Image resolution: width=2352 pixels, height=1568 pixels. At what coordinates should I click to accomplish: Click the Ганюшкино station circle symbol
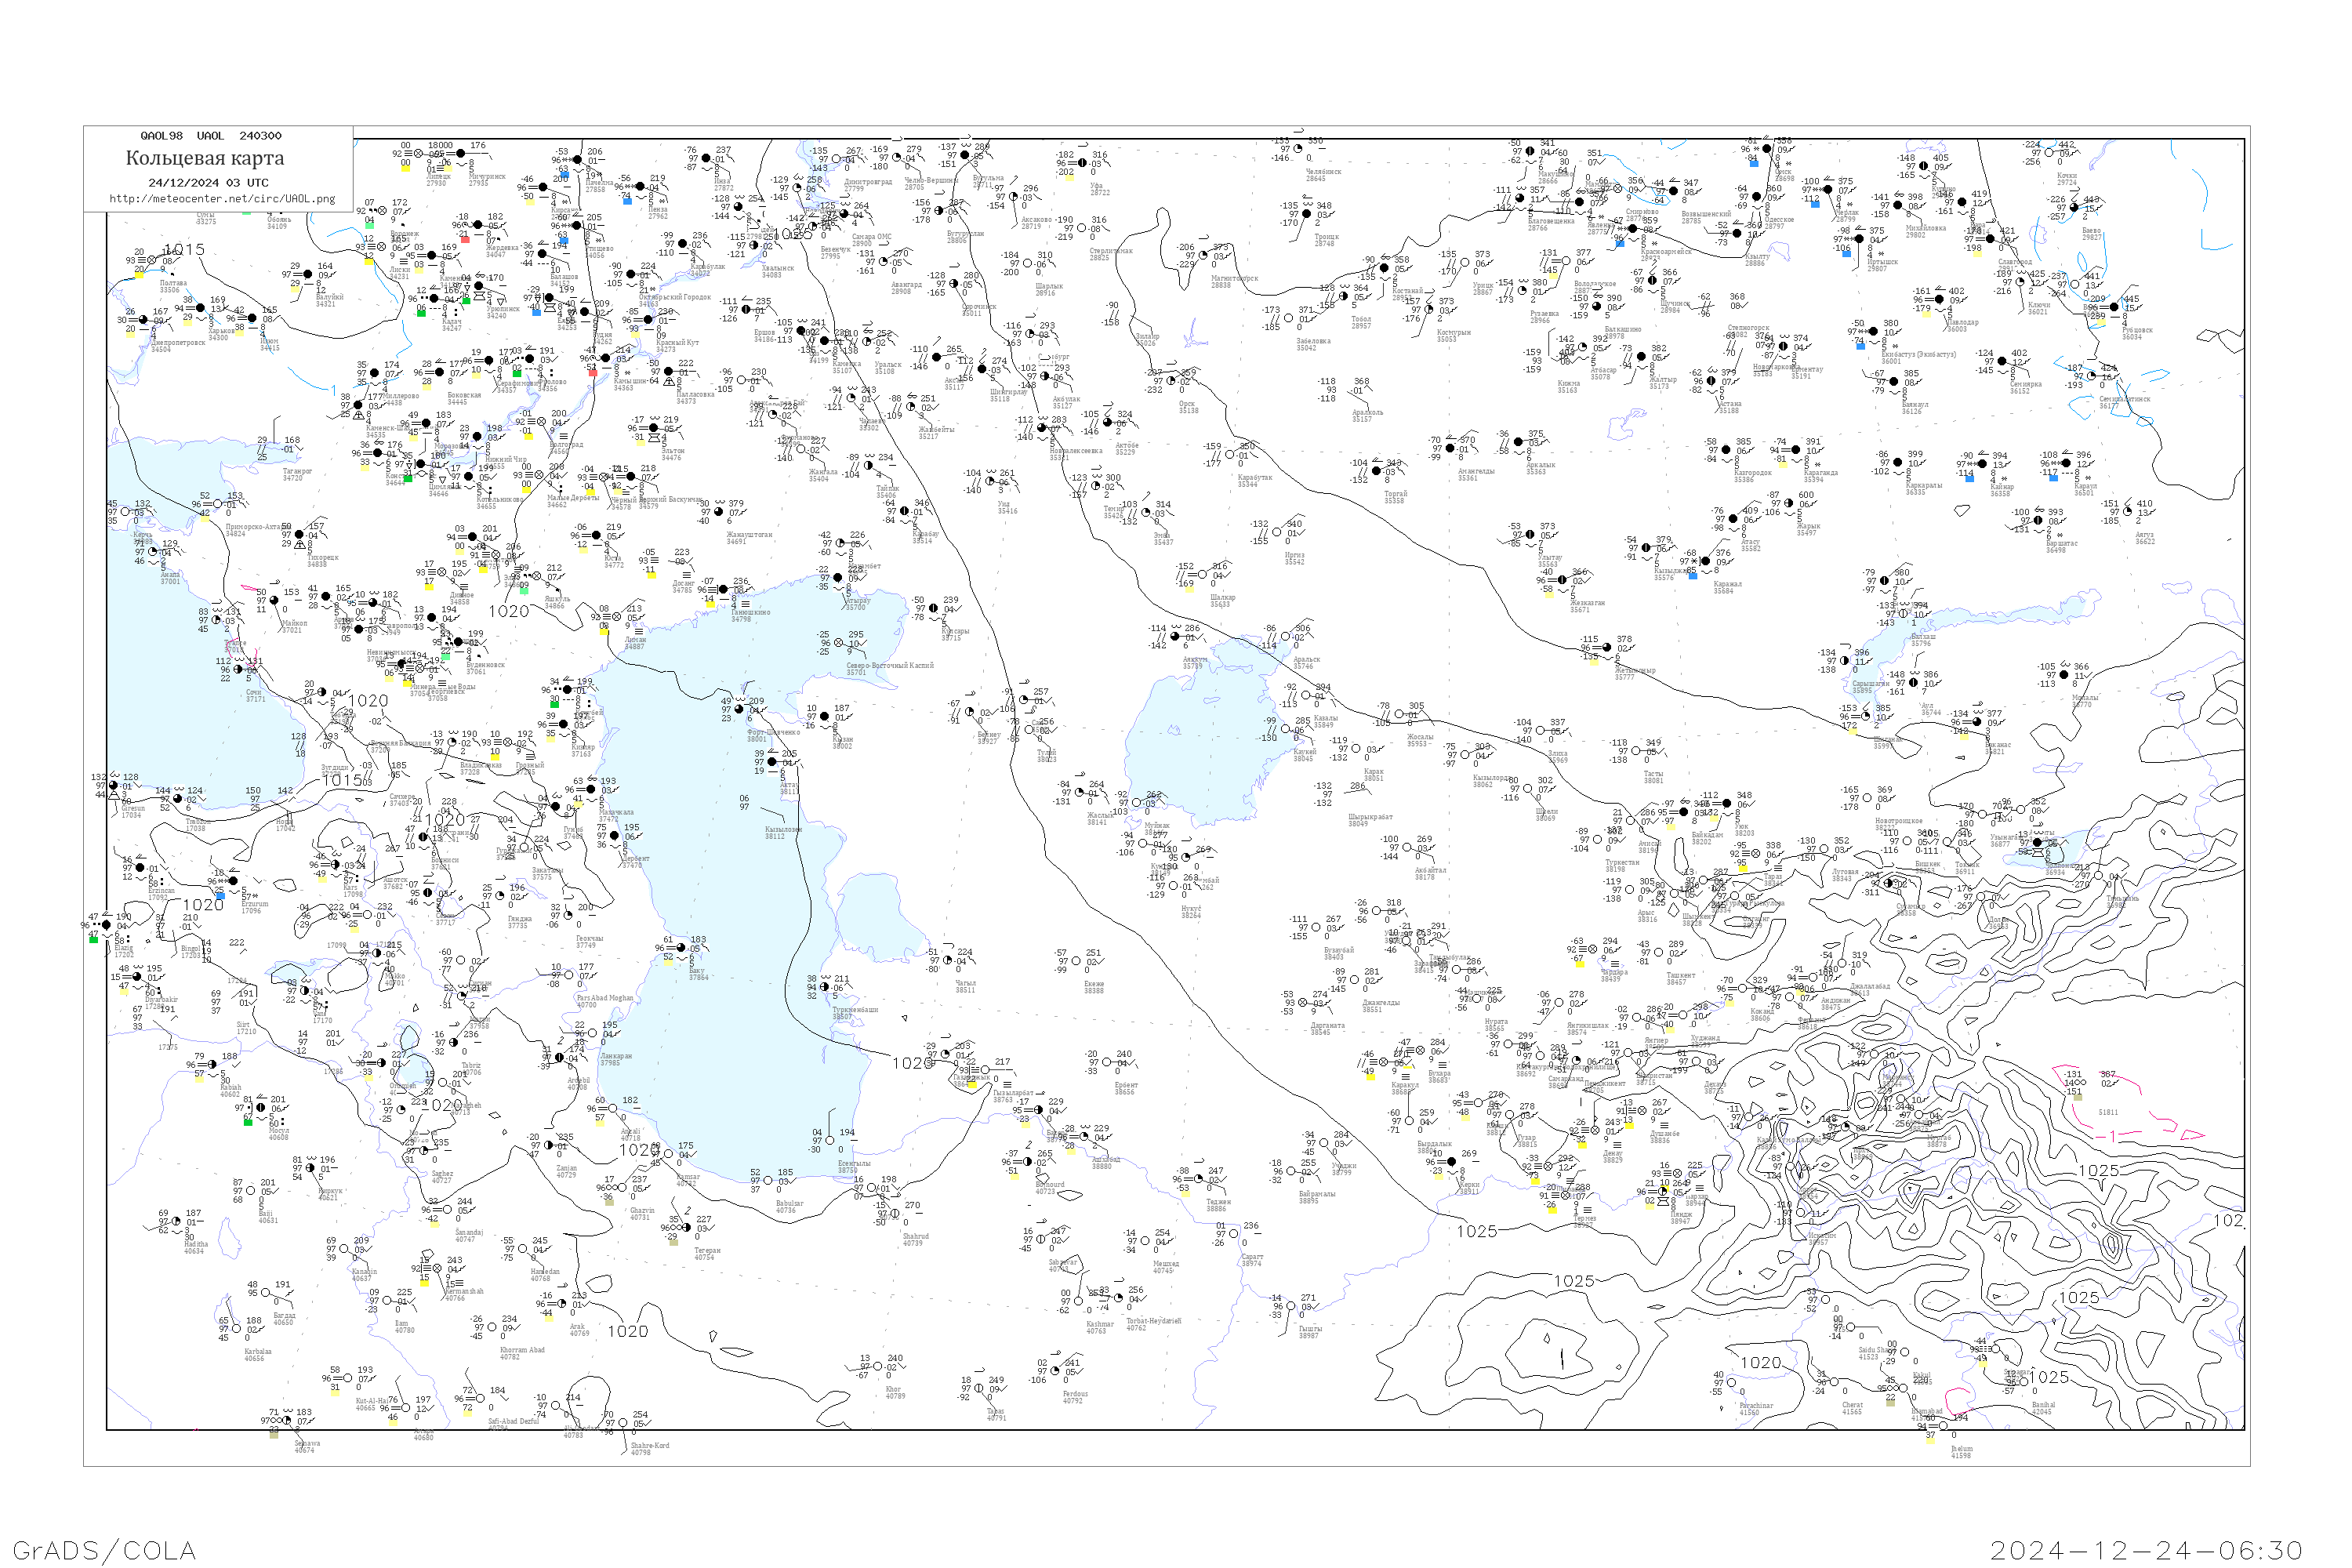coord(724,590)
